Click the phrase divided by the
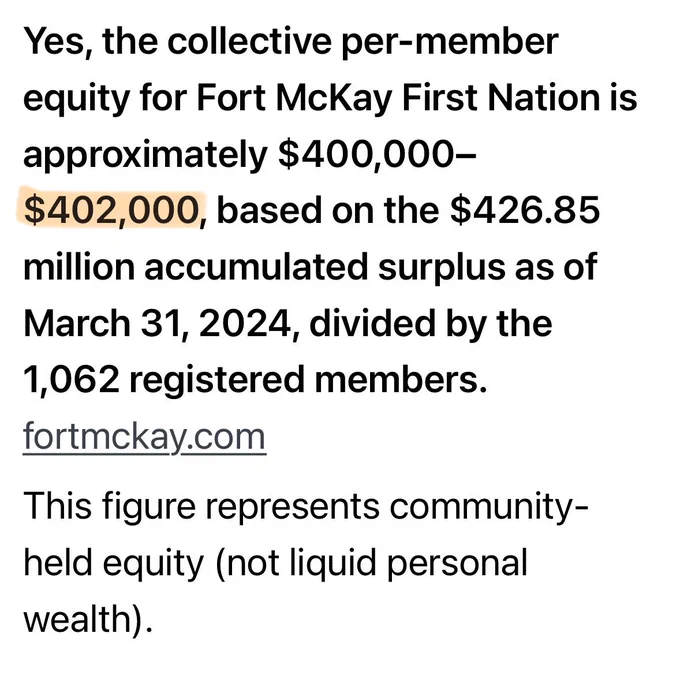 (431, 324)
